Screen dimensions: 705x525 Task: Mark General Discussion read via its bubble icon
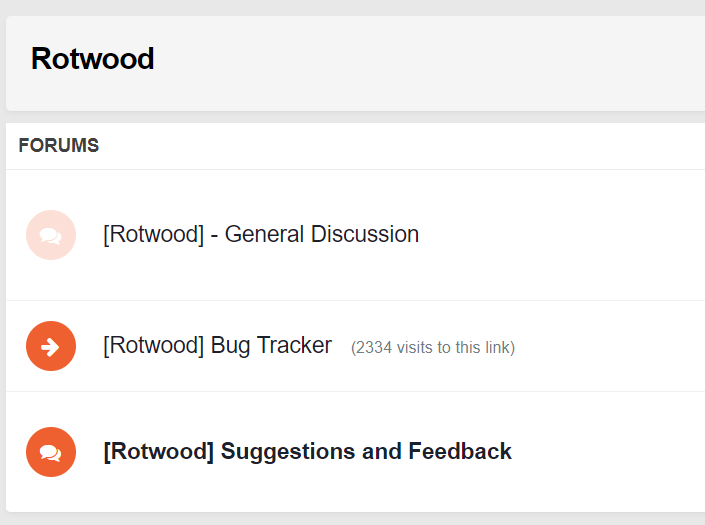point(51,235)
